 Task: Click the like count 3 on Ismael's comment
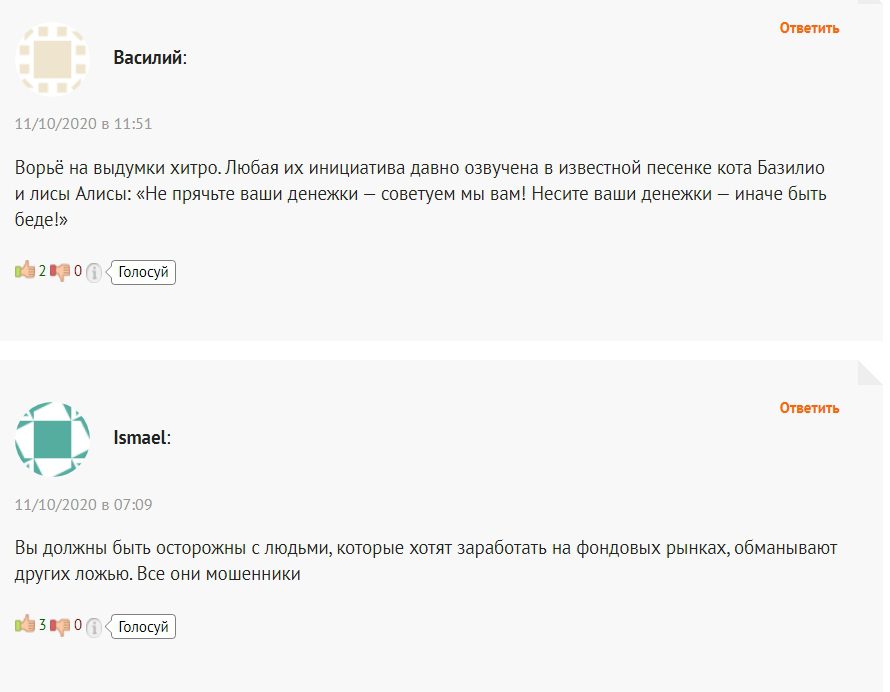(x=42, y=627)
